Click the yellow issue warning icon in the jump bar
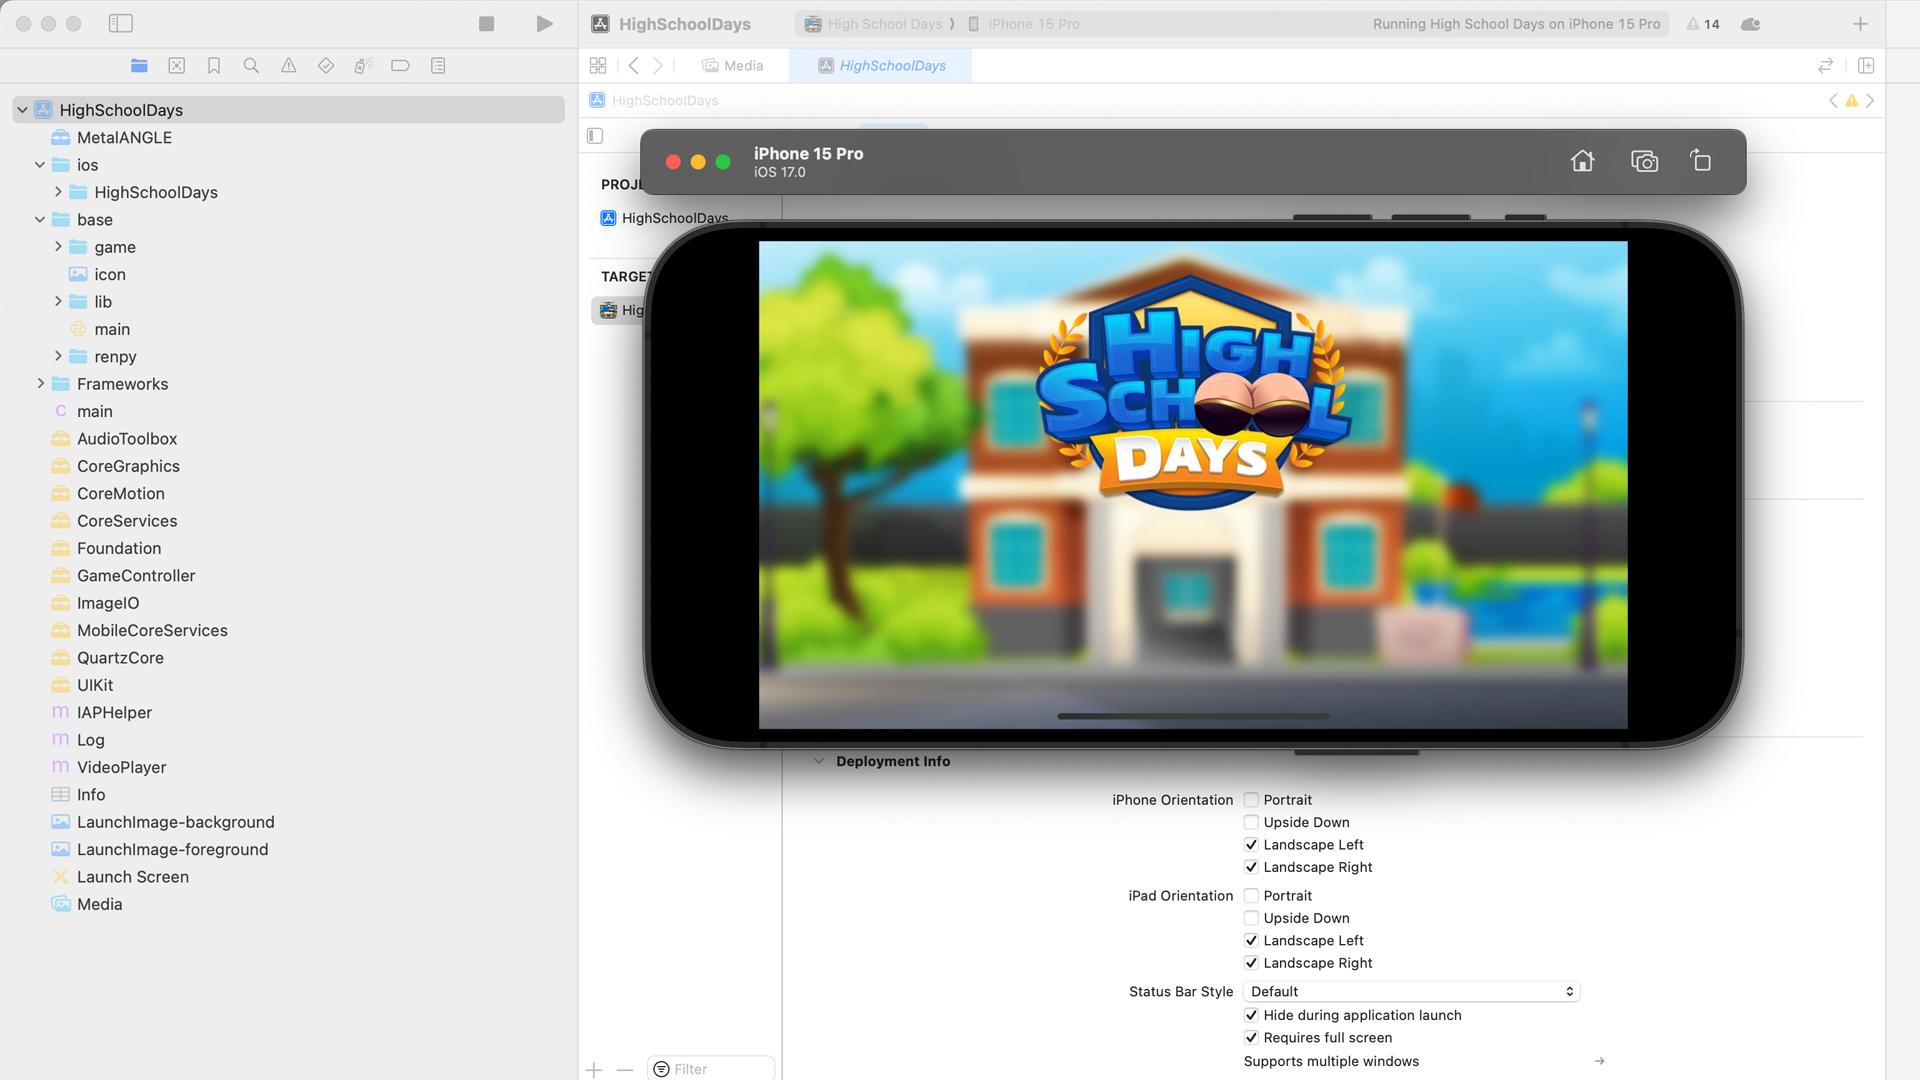 pyautogui.click(x=1851, y=100)
